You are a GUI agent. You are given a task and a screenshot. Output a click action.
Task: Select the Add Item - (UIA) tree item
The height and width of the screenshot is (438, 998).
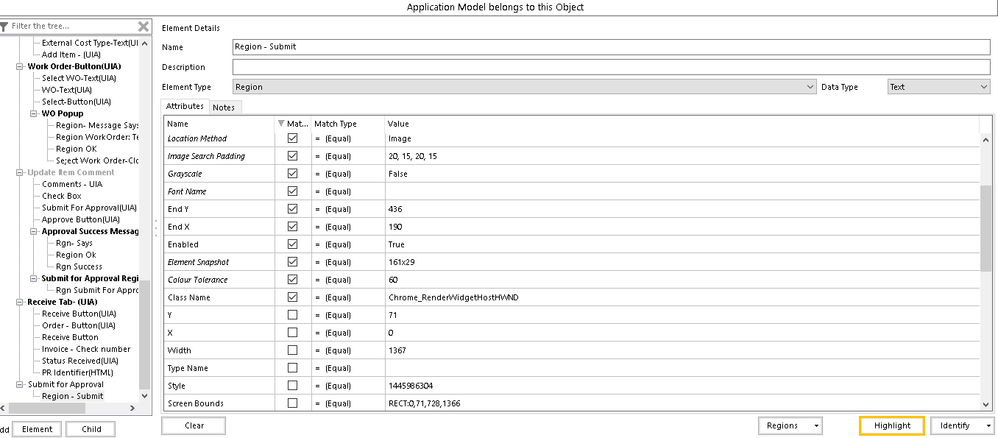tap(71, 55)
